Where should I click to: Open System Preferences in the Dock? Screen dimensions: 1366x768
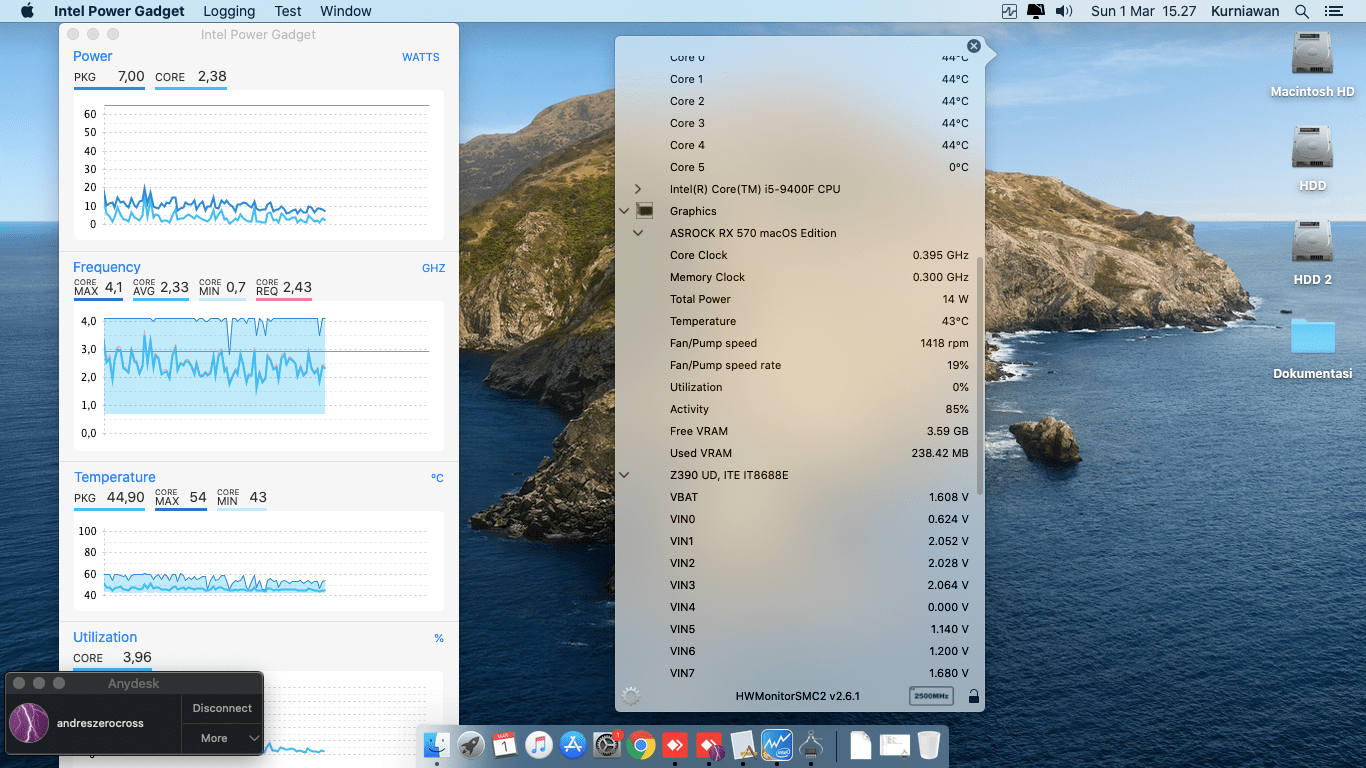click(x=607, y=745)
